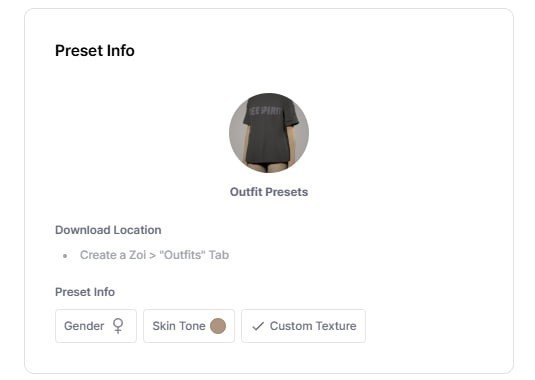Click the word "Texture" in Custom Texture

(336, 326)
